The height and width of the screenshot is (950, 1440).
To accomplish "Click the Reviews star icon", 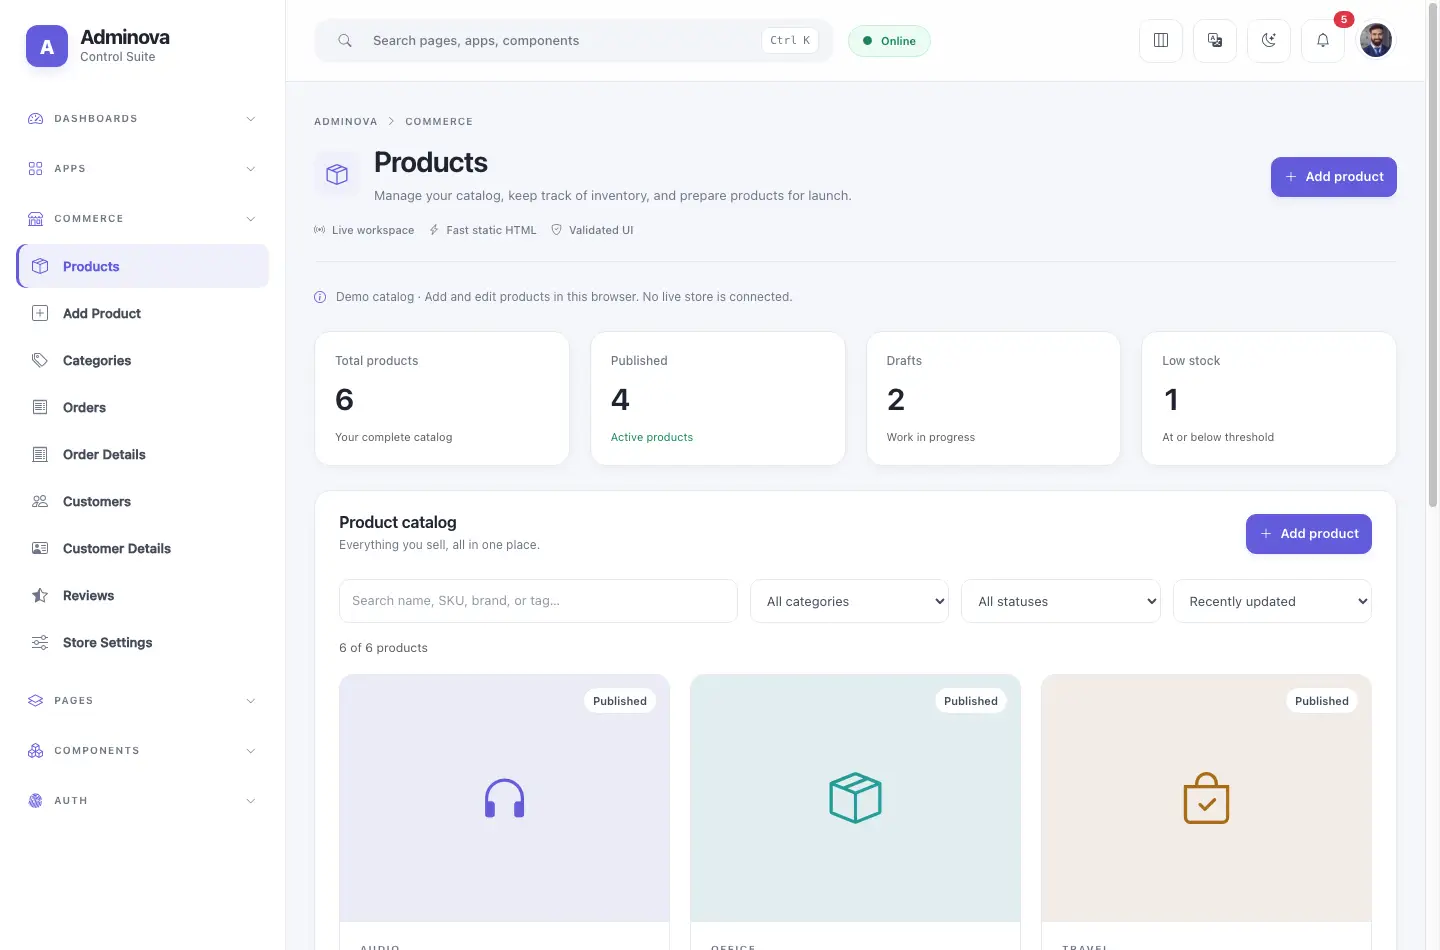I will tap(40, 595).
